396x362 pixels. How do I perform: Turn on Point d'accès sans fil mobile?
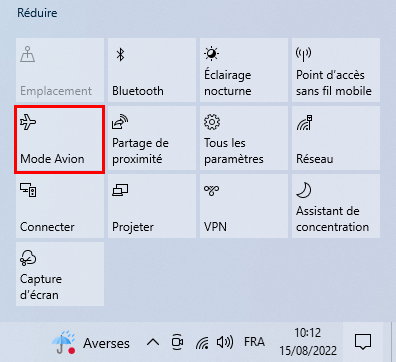point(336,70)
